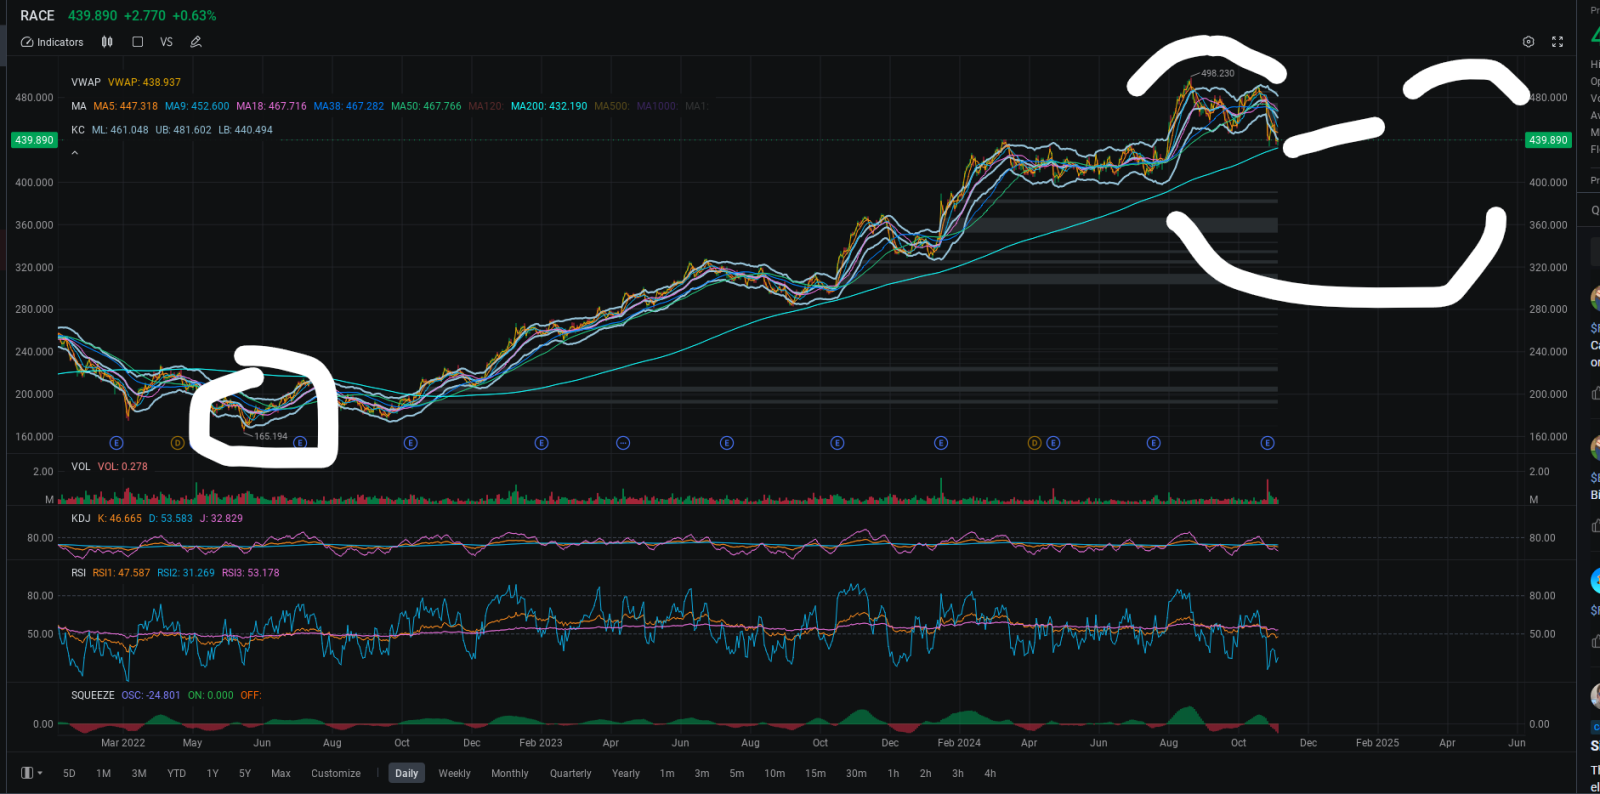
Task: Select the Daily interval
Action: (x=407, y=773)
